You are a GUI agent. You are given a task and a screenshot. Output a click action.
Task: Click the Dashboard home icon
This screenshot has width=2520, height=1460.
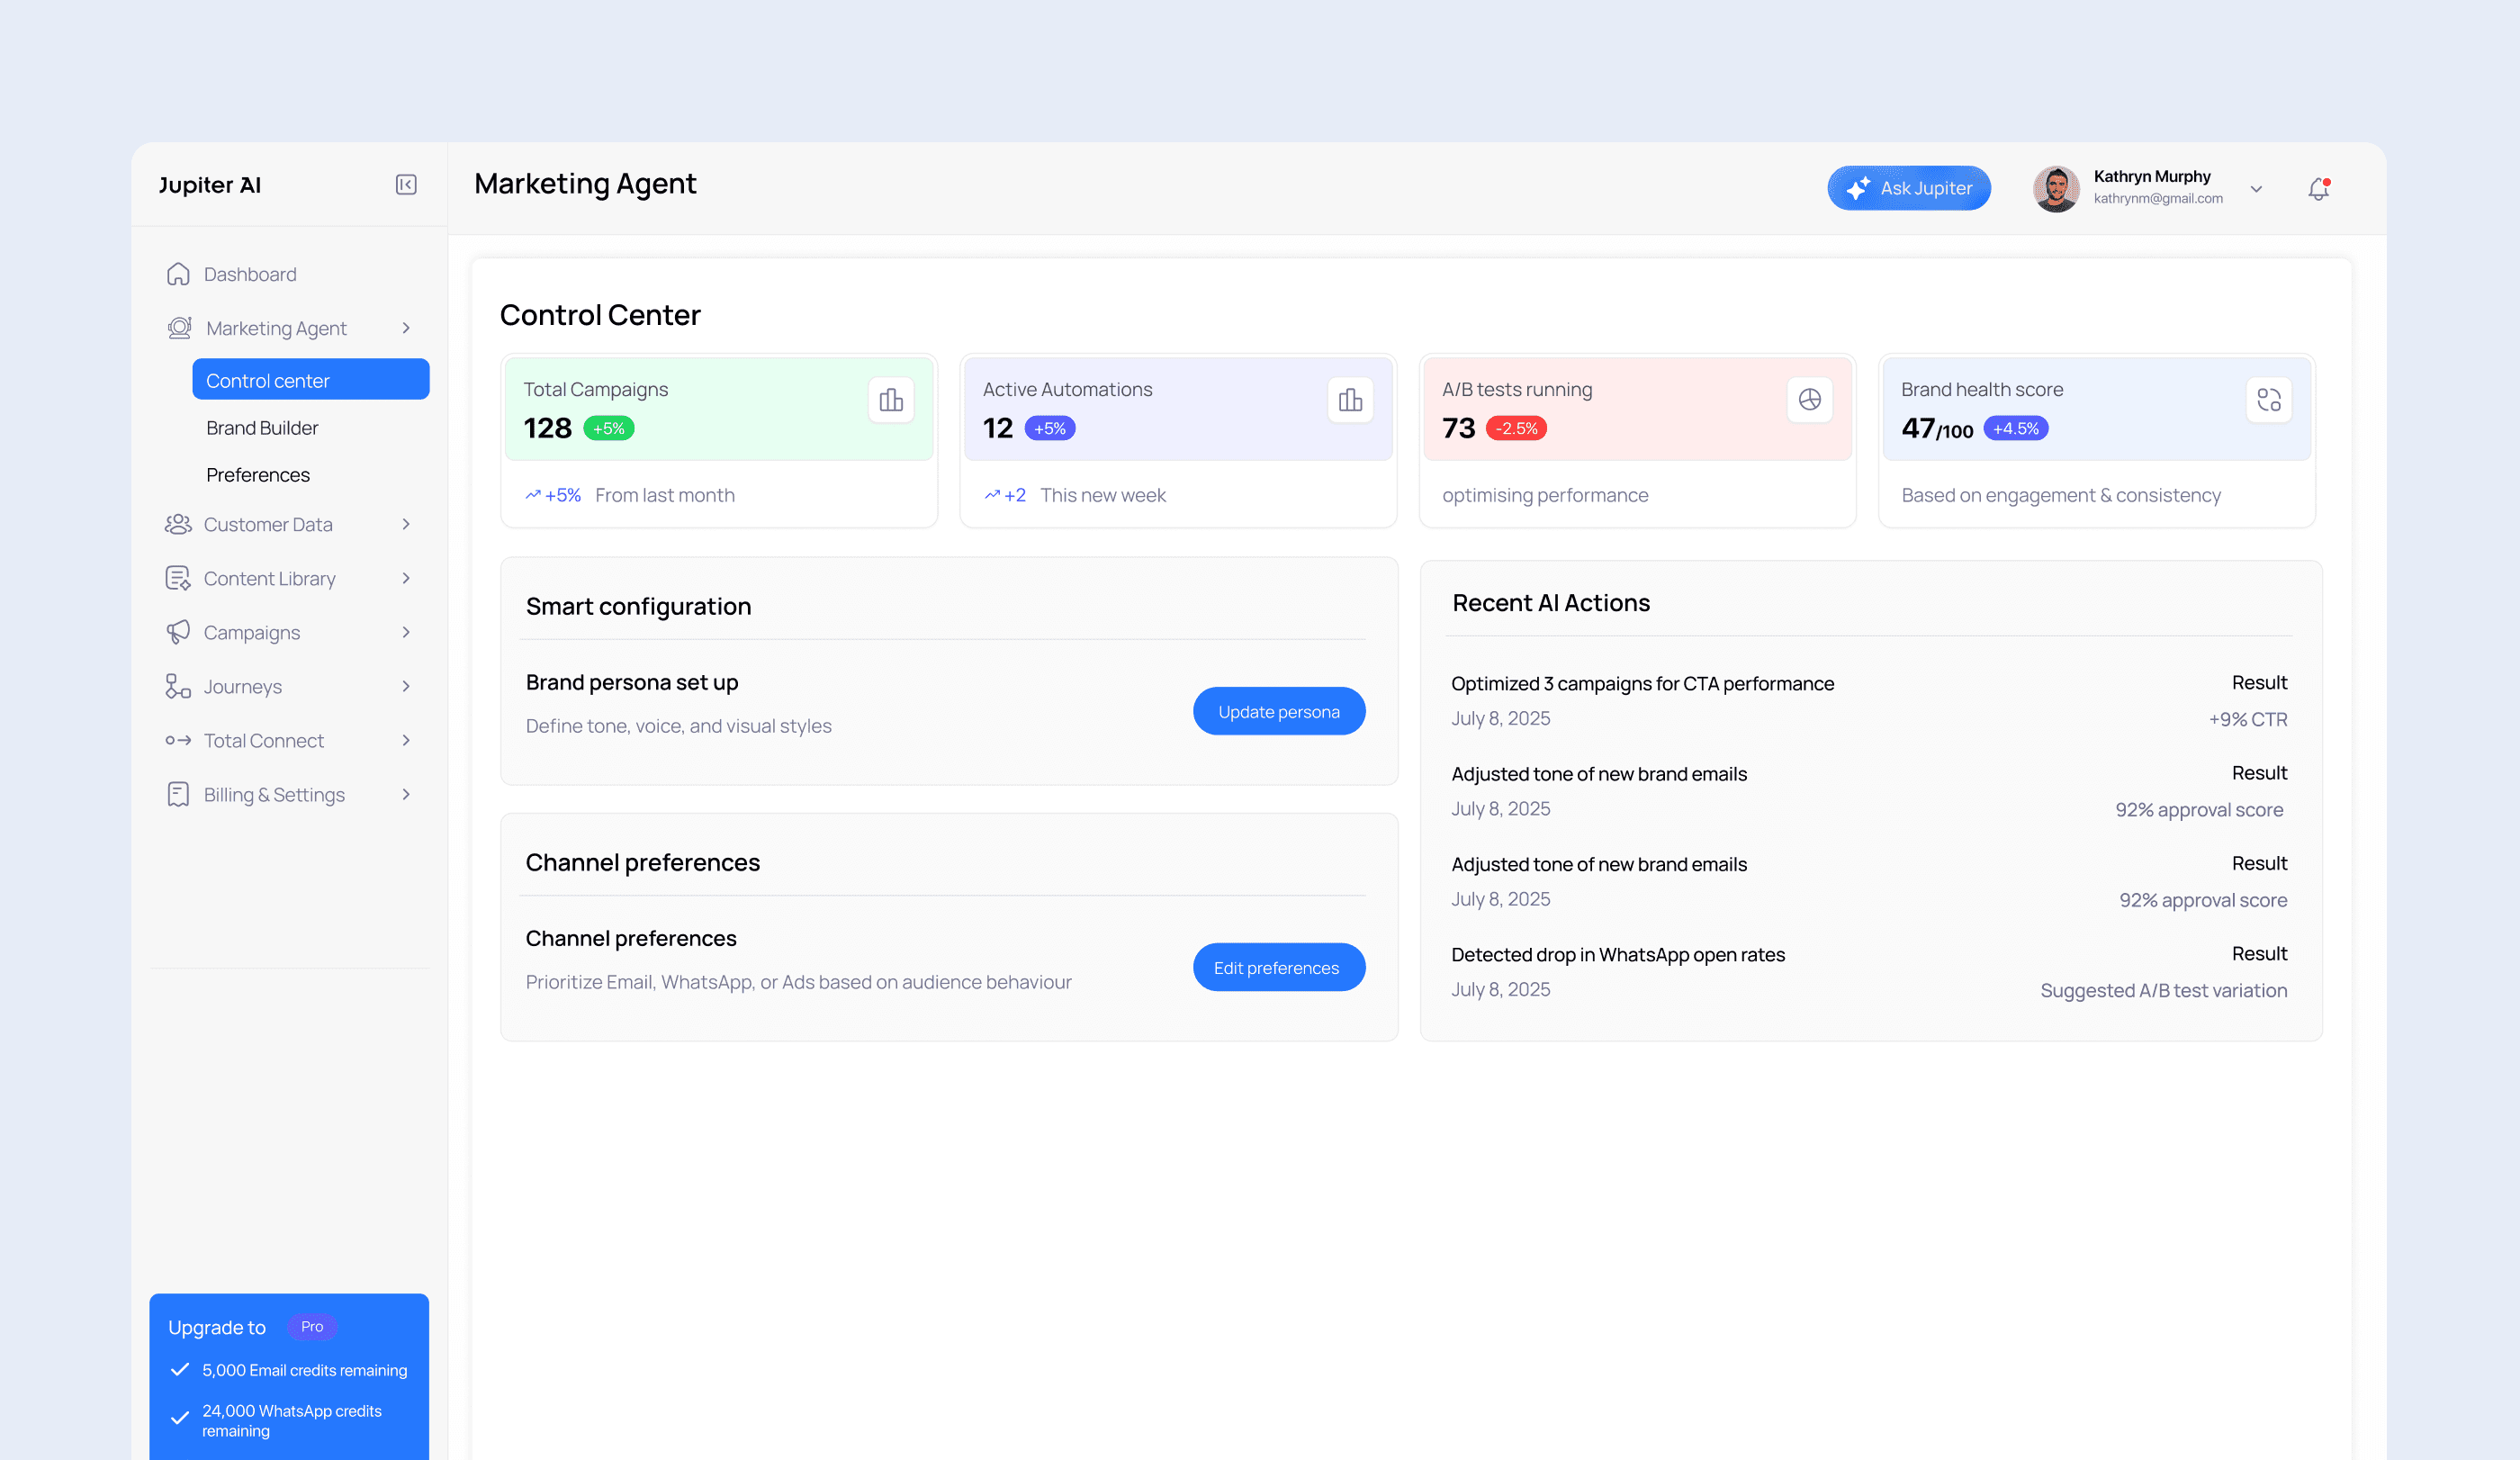(x=178, y=274)
